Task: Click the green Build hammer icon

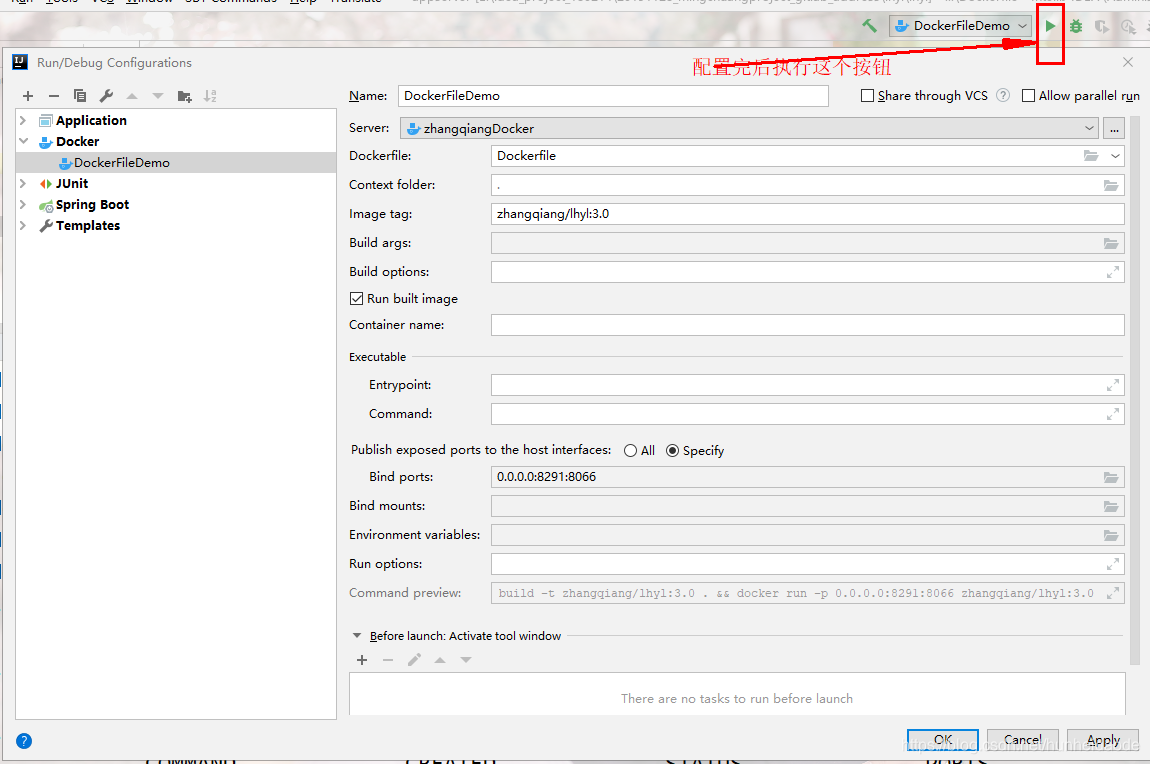Action: 870,26
